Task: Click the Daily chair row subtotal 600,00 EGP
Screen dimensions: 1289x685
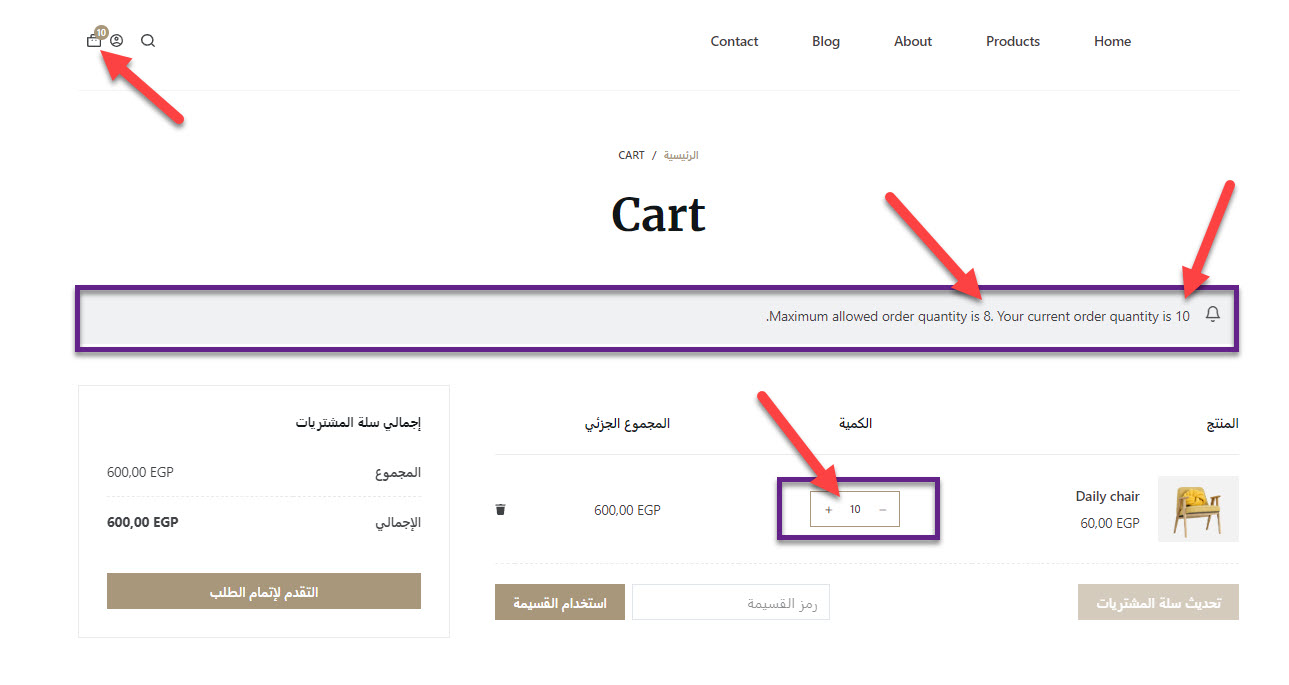Action: [x=627, y=510]
